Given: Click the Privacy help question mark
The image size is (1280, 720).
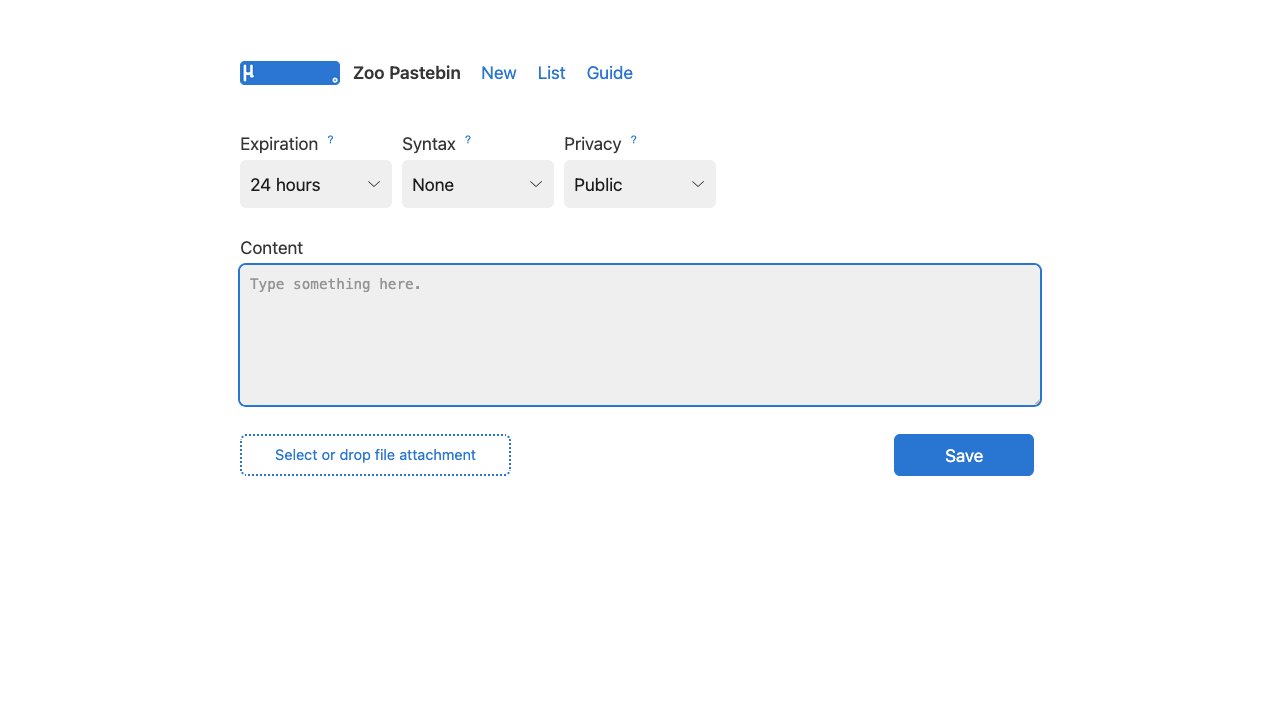Looking at the screenshot, I should (x=633, y=140).
